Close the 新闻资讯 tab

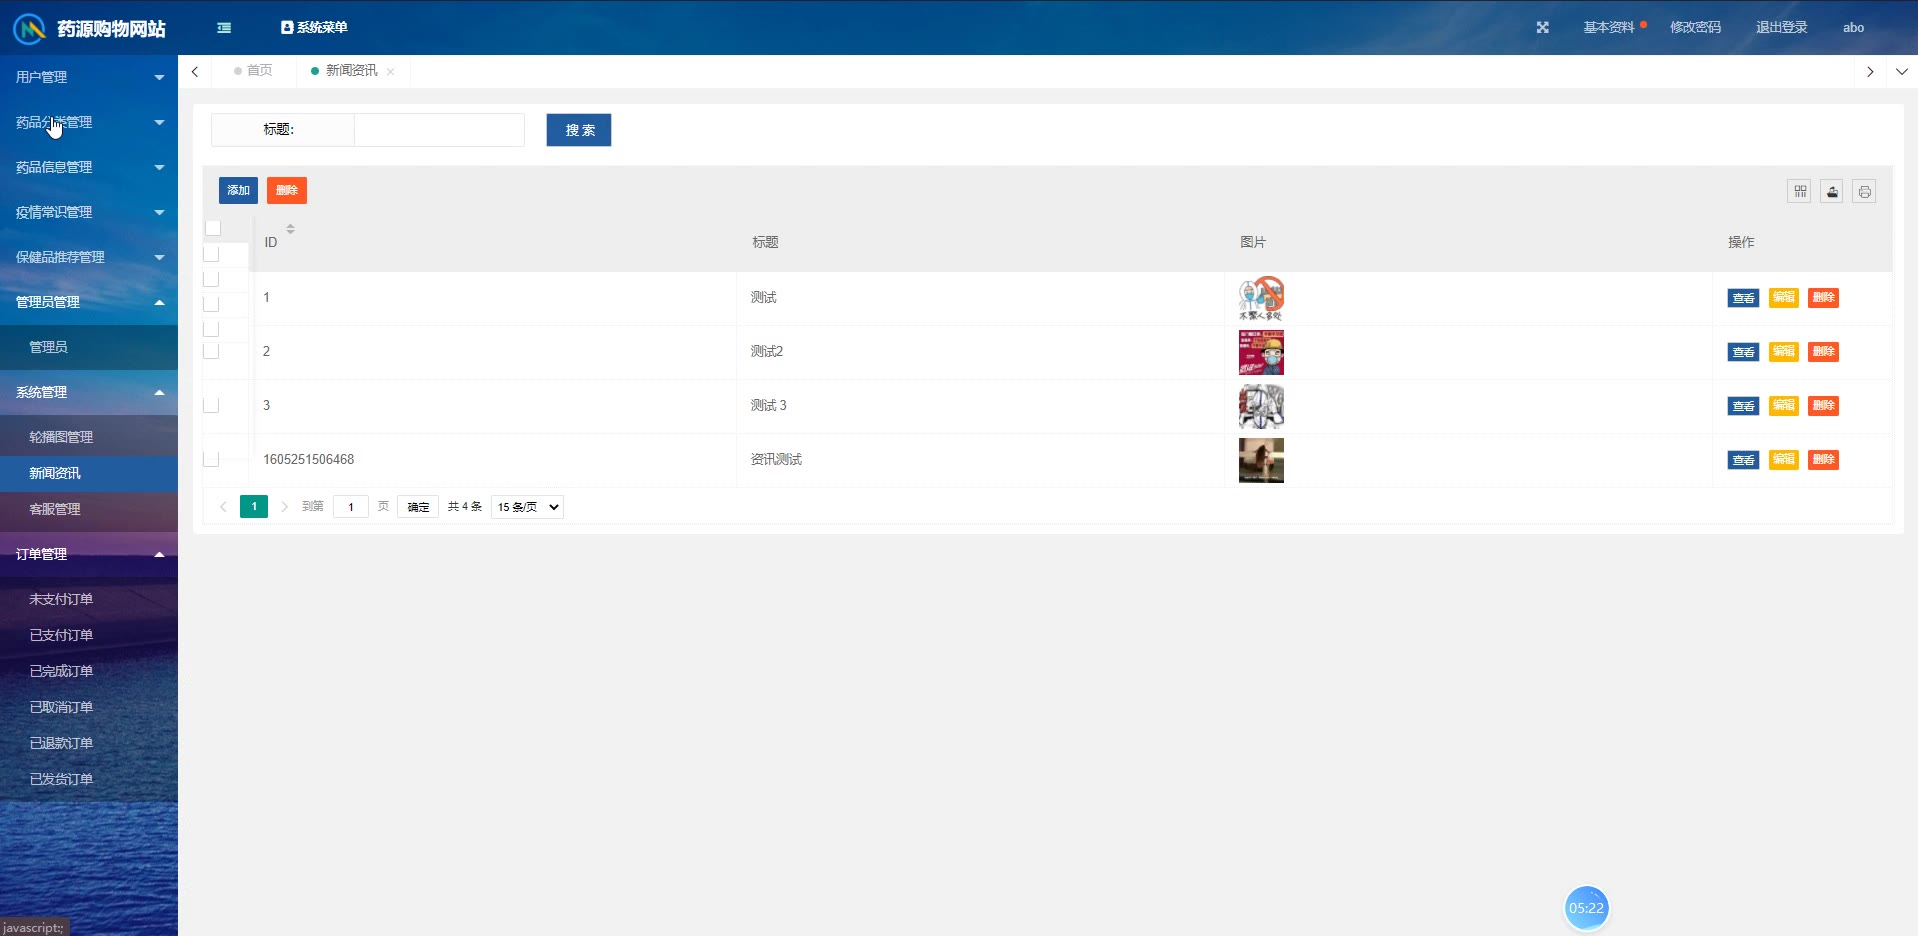(x=390, y=72)
